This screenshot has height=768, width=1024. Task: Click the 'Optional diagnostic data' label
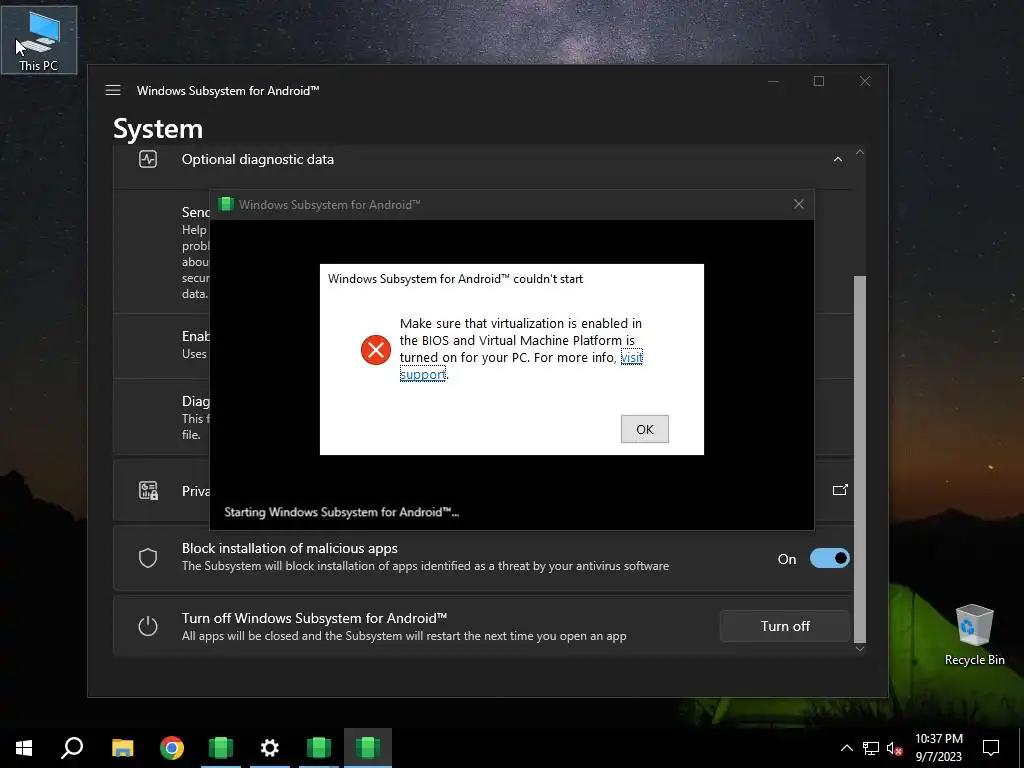coord(257,159)
